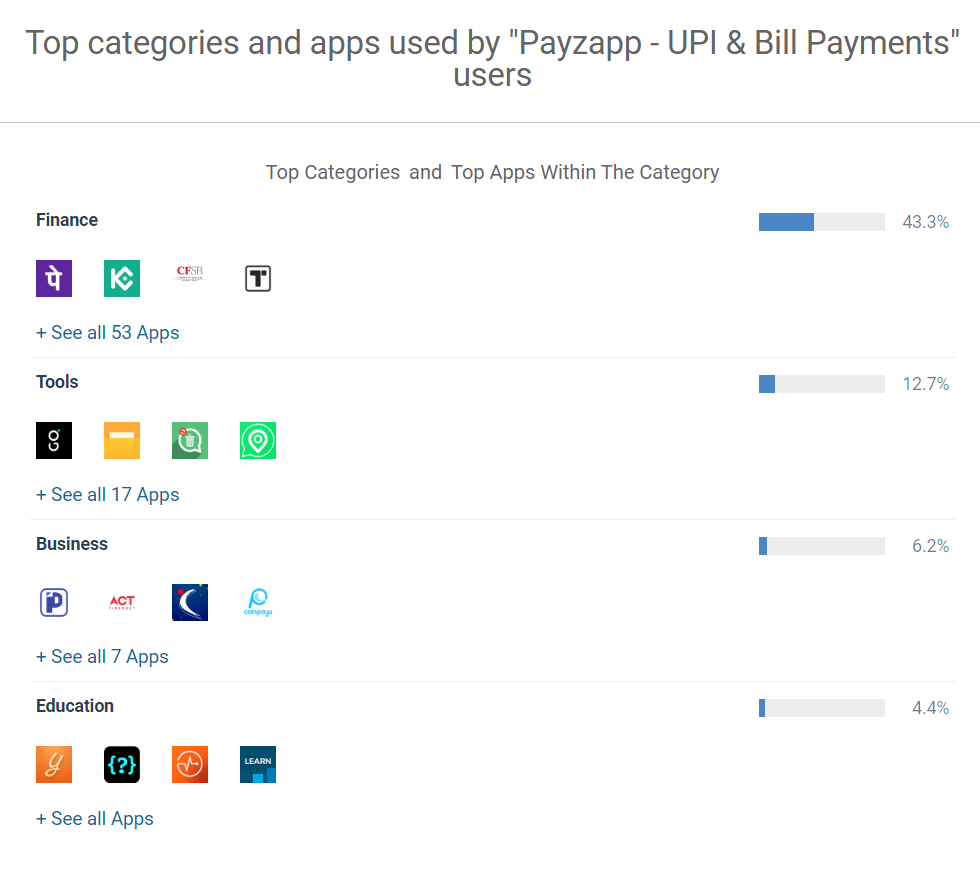Click the See all Apps link under Education
Image resolution: width=980 pixels, height=876 pixels.
tap(94, 818)
